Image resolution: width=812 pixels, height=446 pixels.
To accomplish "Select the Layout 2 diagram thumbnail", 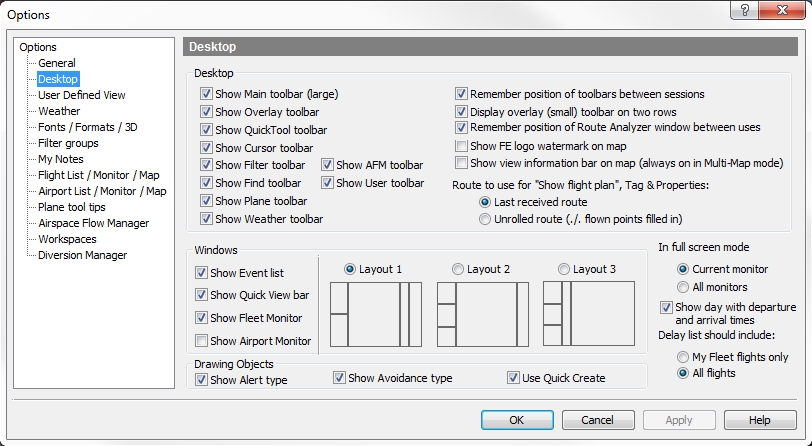I will click(x=483, y=314).
